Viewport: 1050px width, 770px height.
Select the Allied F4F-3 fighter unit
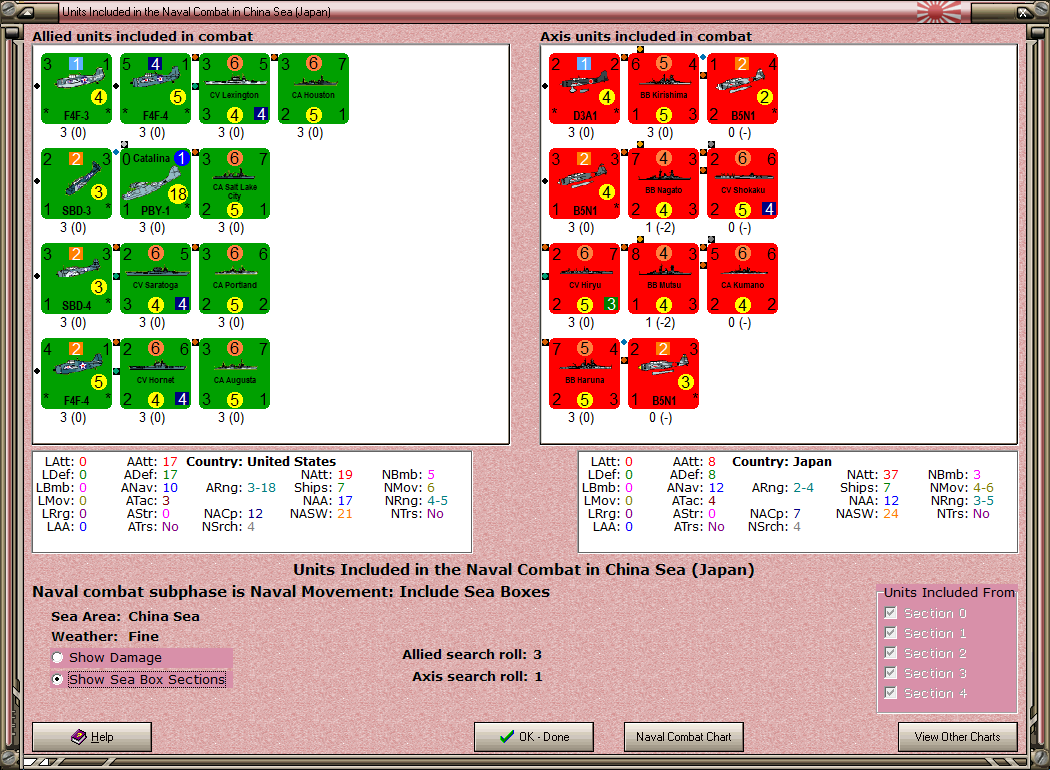coord(76,88)
